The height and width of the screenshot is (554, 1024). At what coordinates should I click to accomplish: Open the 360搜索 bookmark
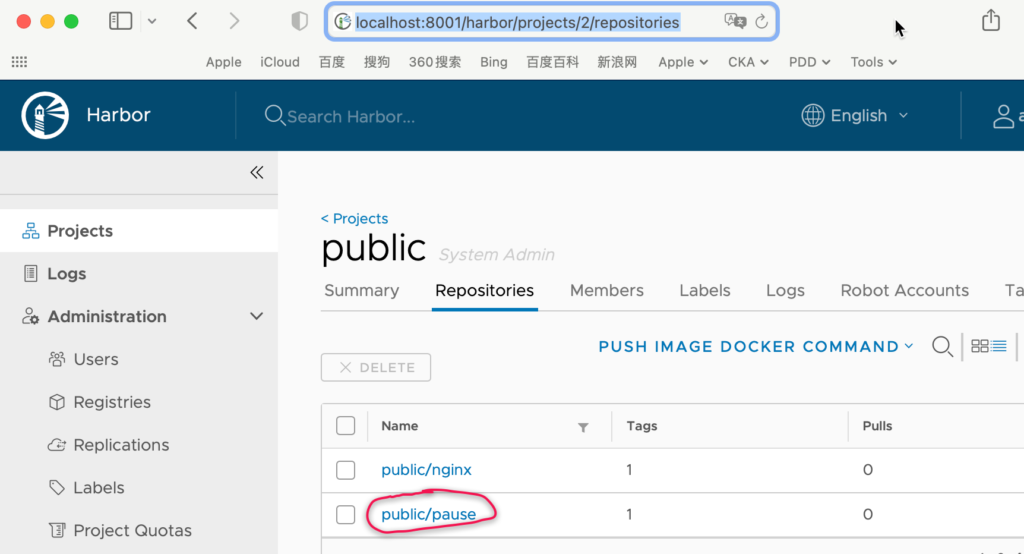(435, 62)
